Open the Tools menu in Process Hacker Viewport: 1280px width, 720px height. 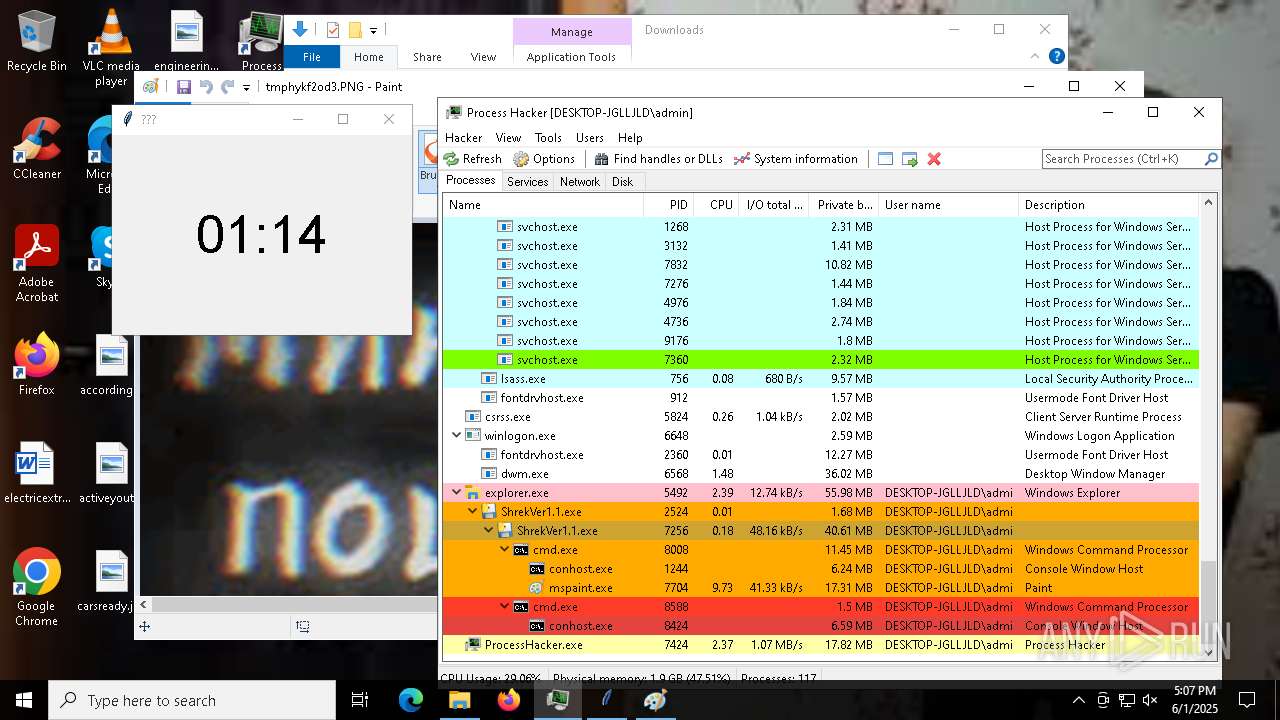point(548,138)
